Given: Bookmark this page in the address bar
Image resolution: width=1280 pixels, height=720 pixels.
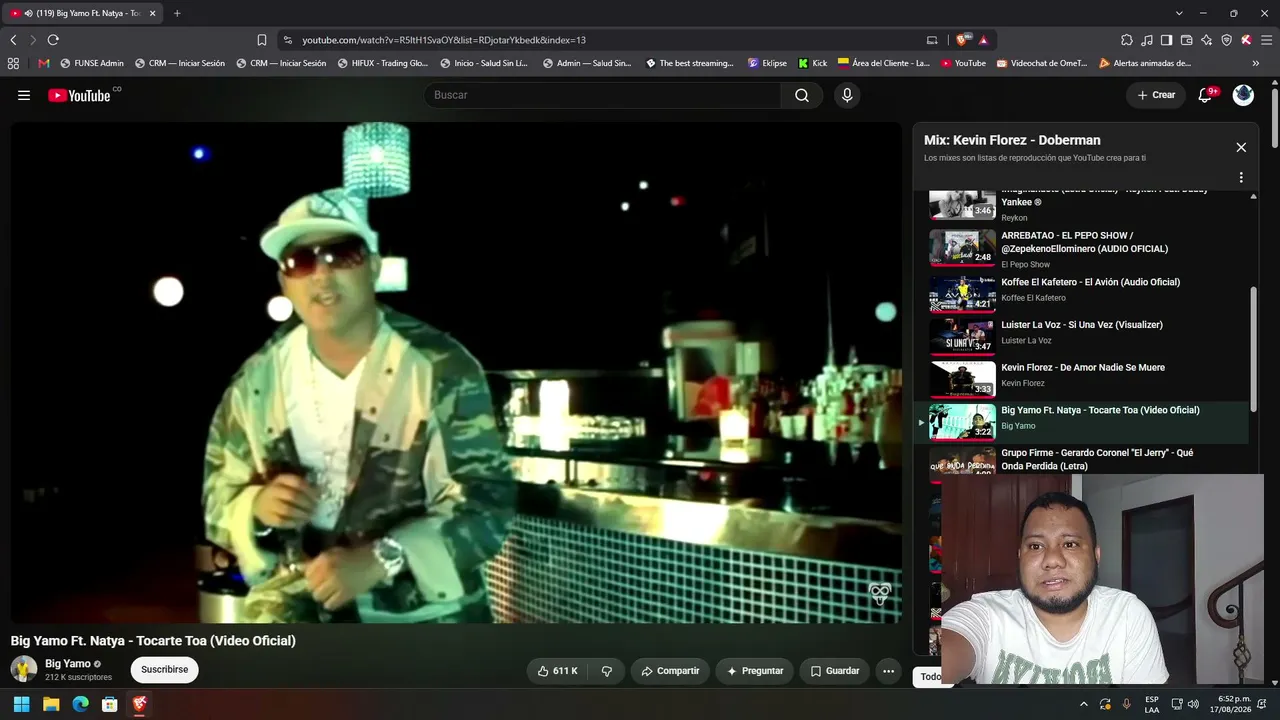Looking at the screenshot, I should pos(262,40).
